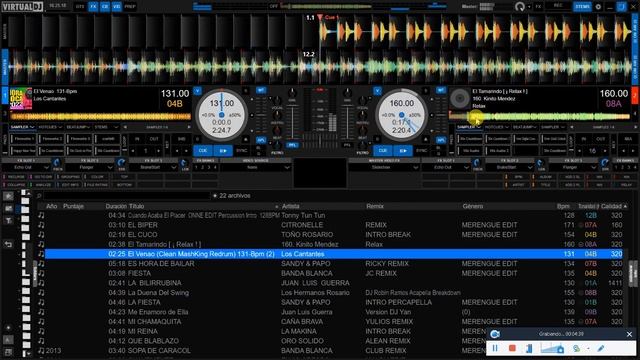Sort the list by Género column
Screen dimensions: 640x360
pyautogui.click(x=473, y=206)
